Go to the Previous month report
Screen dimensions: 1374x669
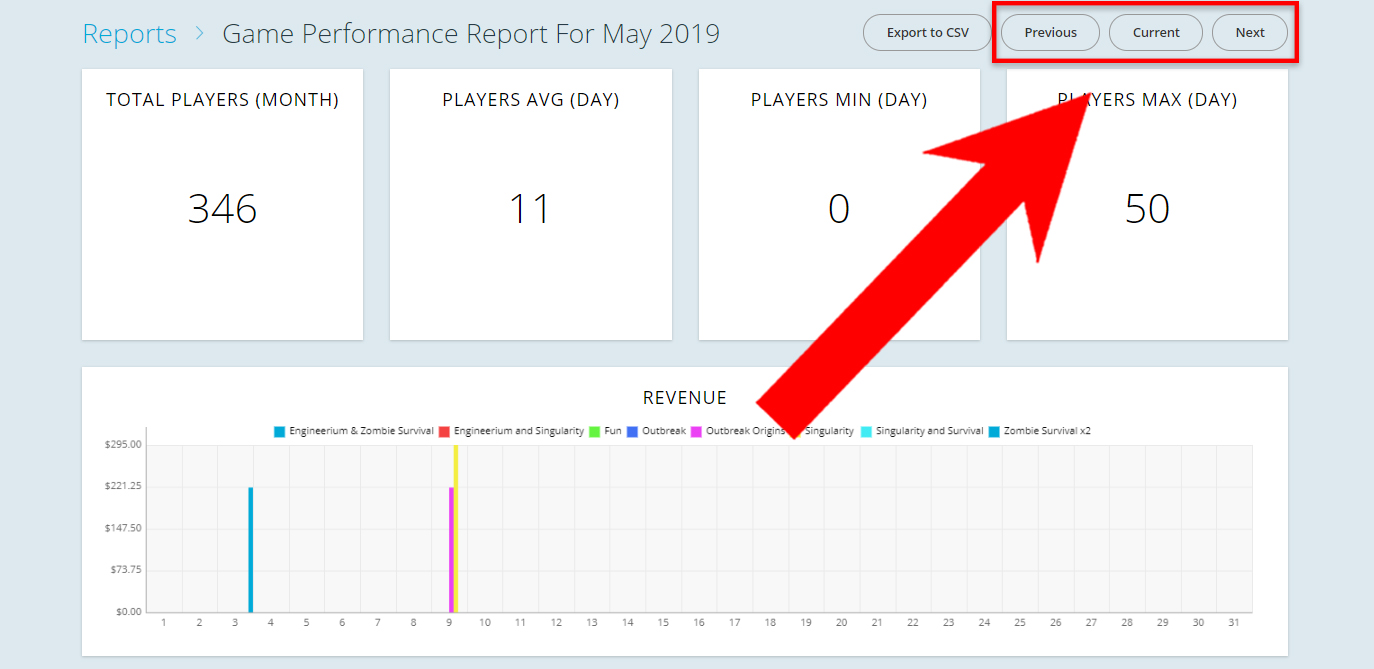(1050, 33)
